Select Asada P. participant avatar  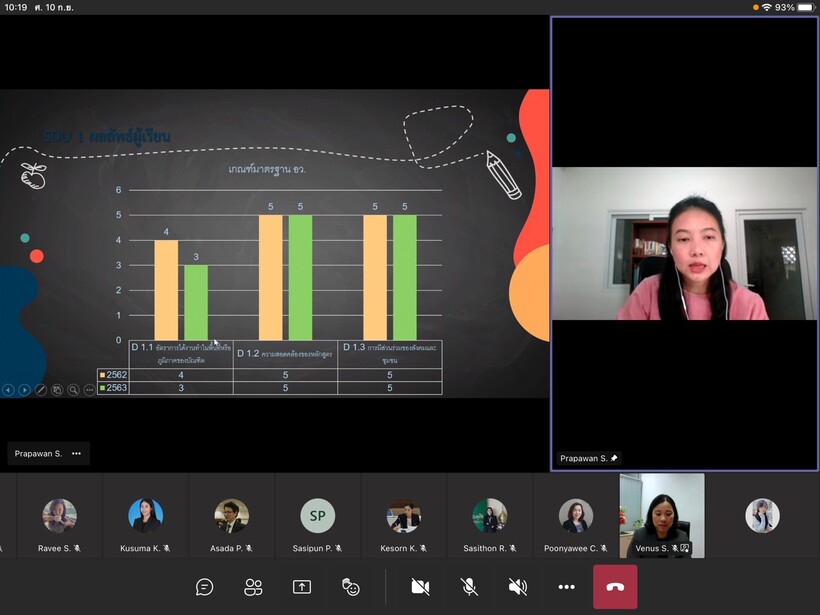231,516
